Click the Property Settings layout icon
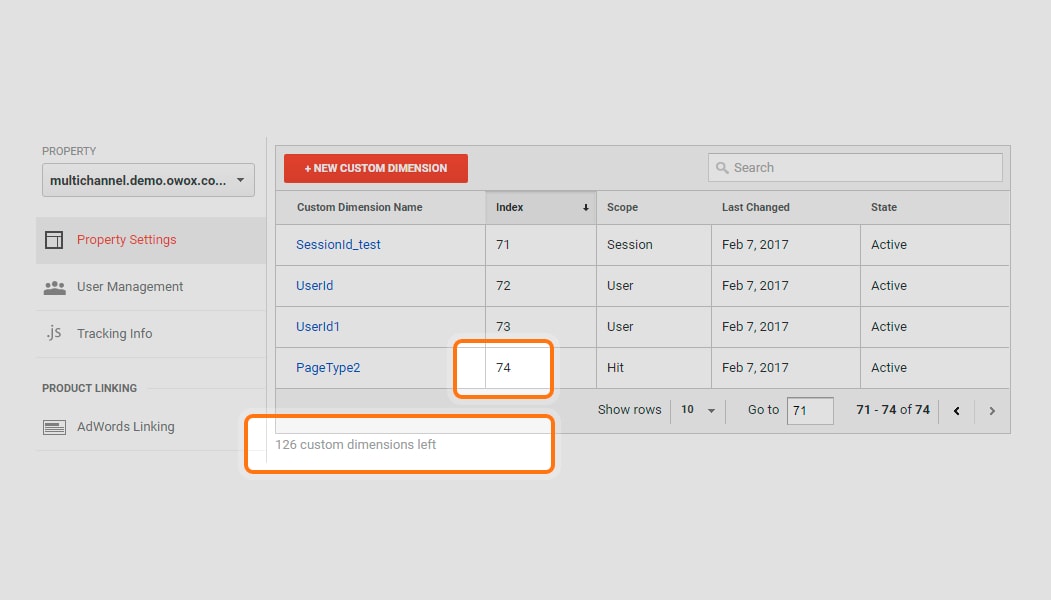Image resolution: width=1051 pixels, height=600 pixels. (54, 240)
